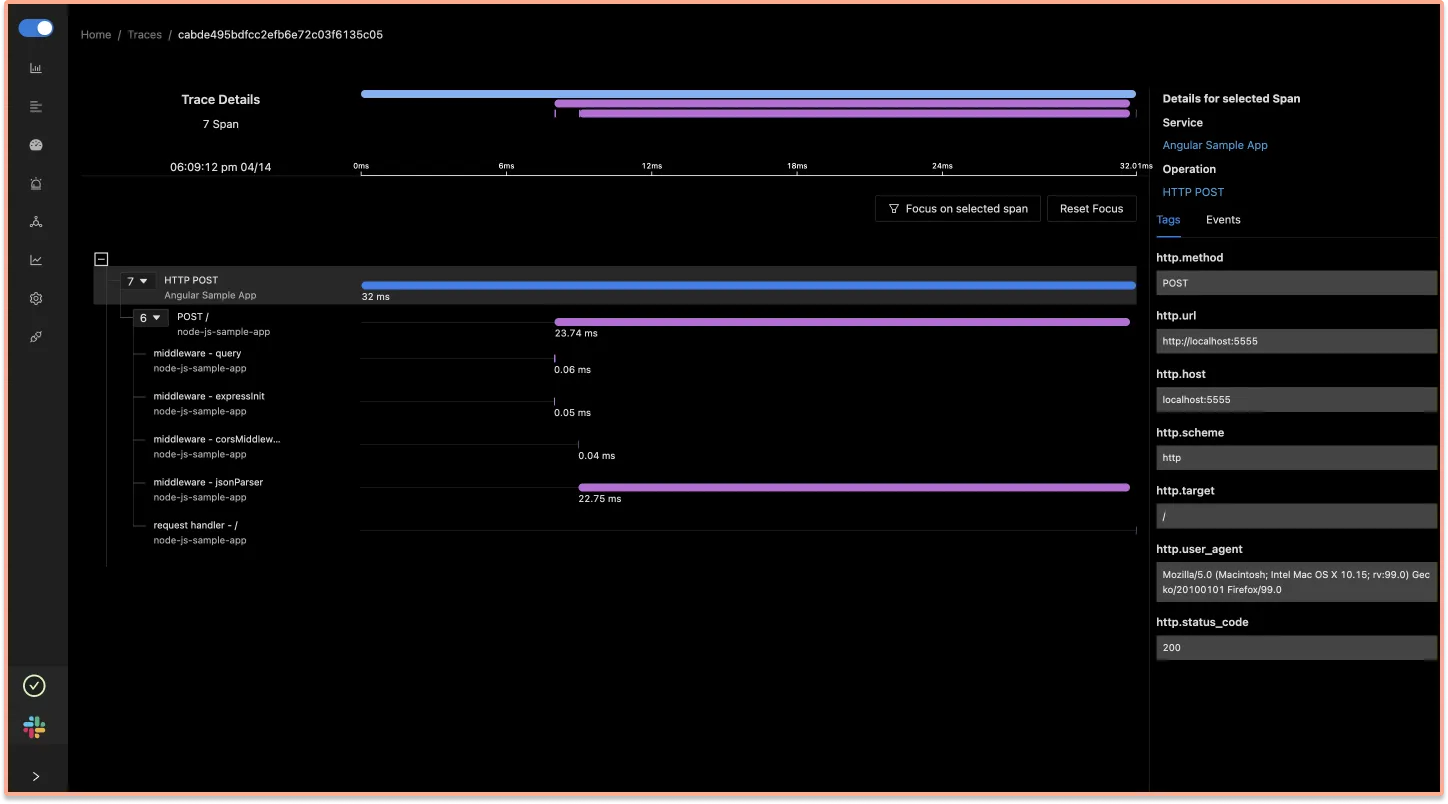
Task: Go to Home breadcrumb
Action: tap(96, 34)
